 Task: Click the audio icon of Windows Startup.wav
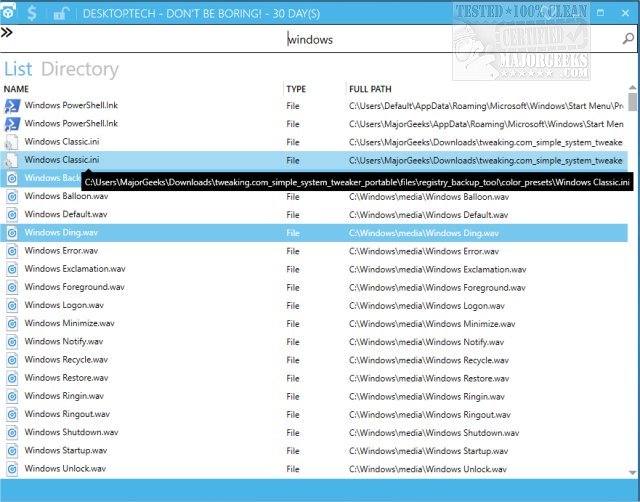point(12,451)
